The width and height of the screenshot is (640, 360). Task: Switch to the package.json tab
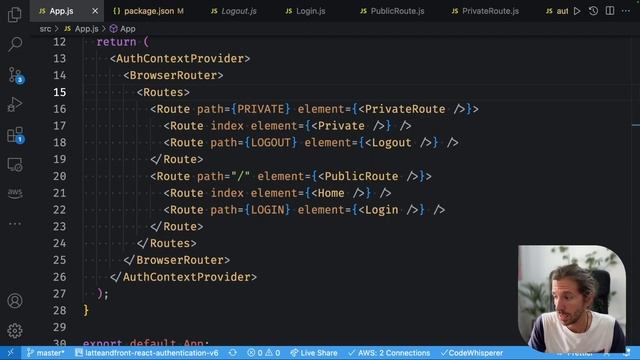pyautogui.click(x=149, y=11)
